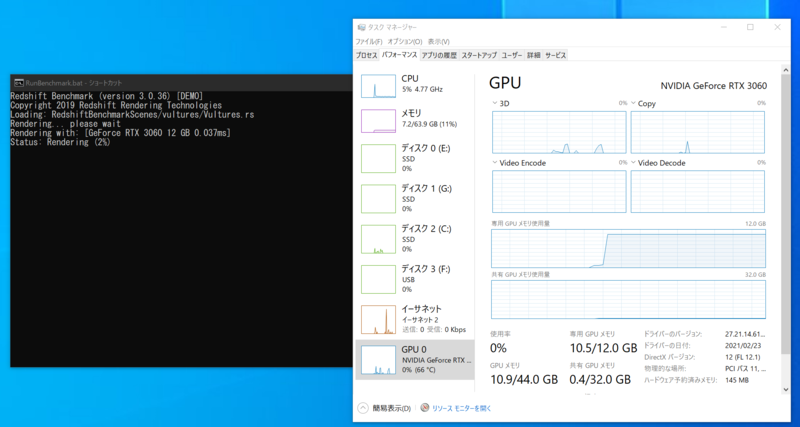Select the CPU mini graph in sidebar
Viewport: 800px width, 427px height.
click(x=378, y=85)
